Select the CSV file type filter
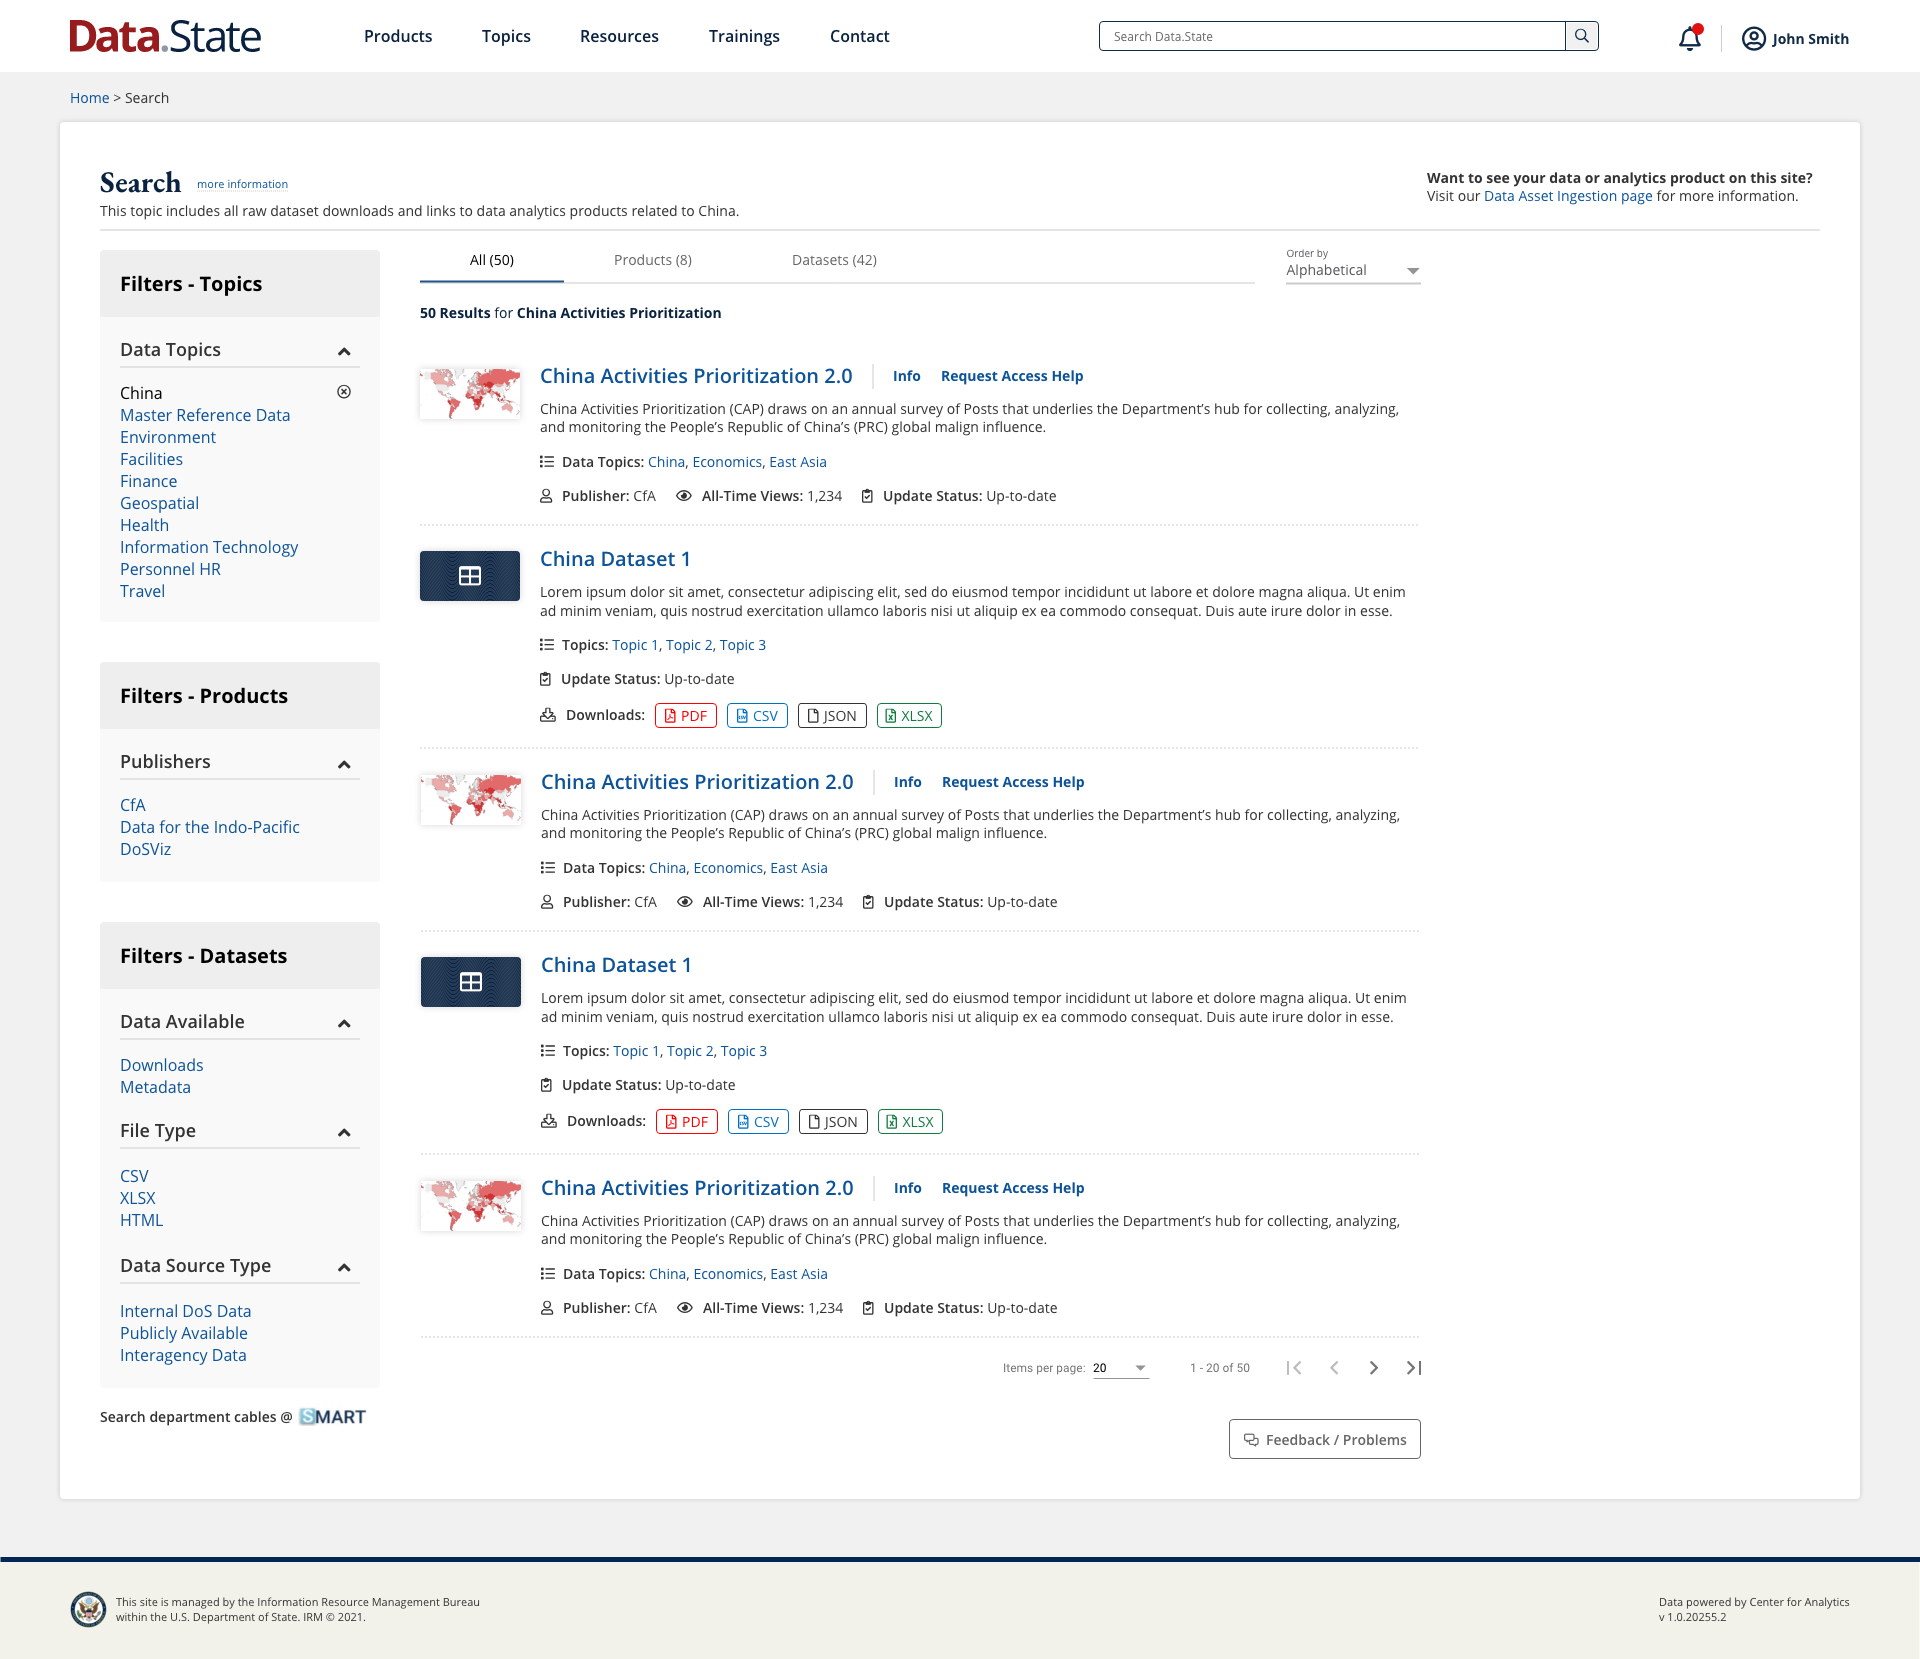 pos(134,1176)
